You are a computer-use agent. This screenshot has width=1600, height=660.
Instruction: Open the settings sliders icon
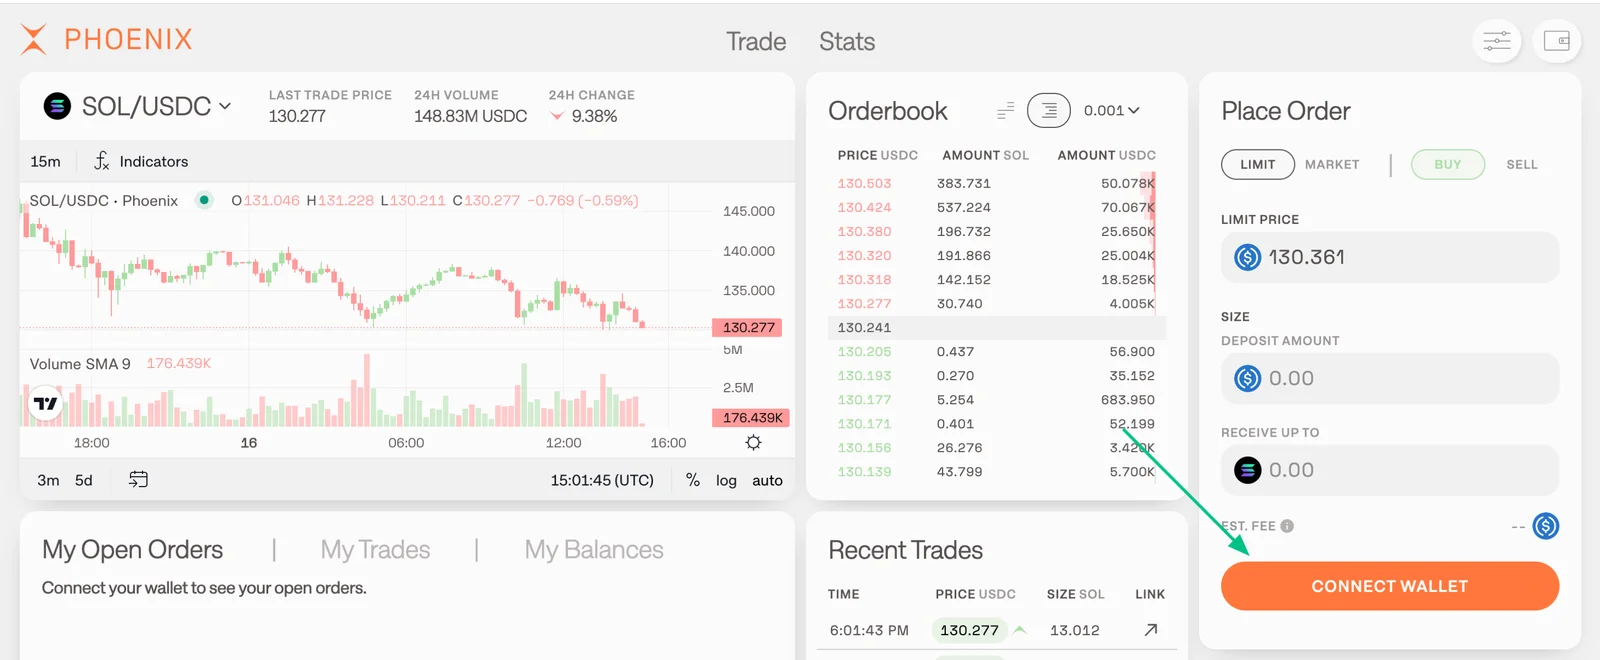pyautogui.click(x=1497, y=41)
